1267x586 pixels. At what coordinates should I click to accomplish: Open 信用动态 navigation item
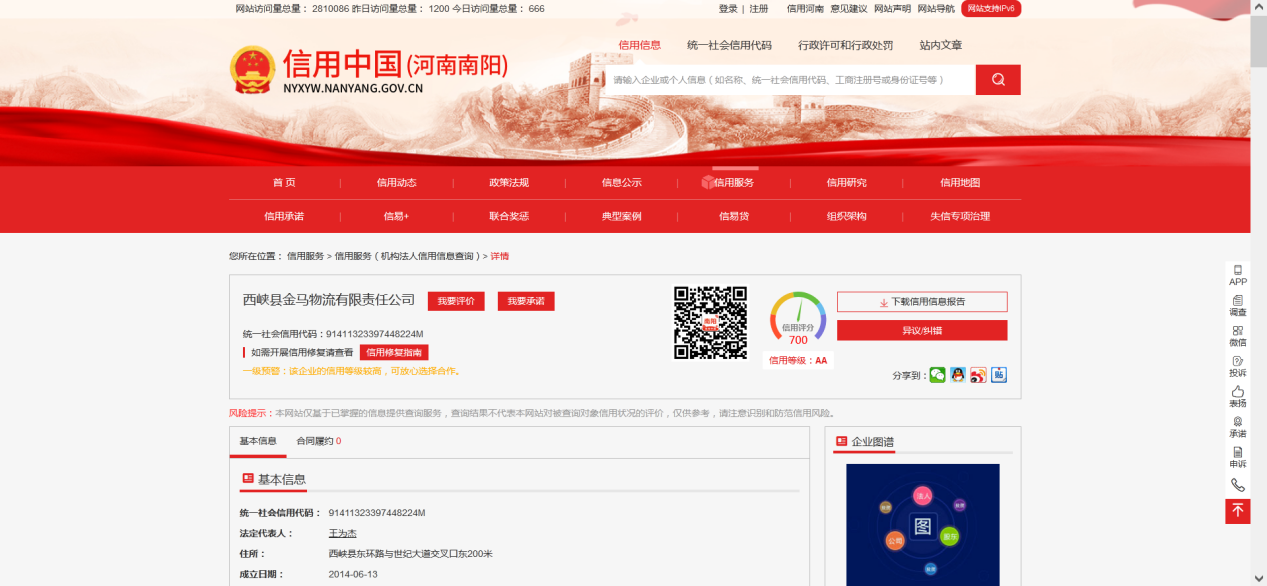396,183
